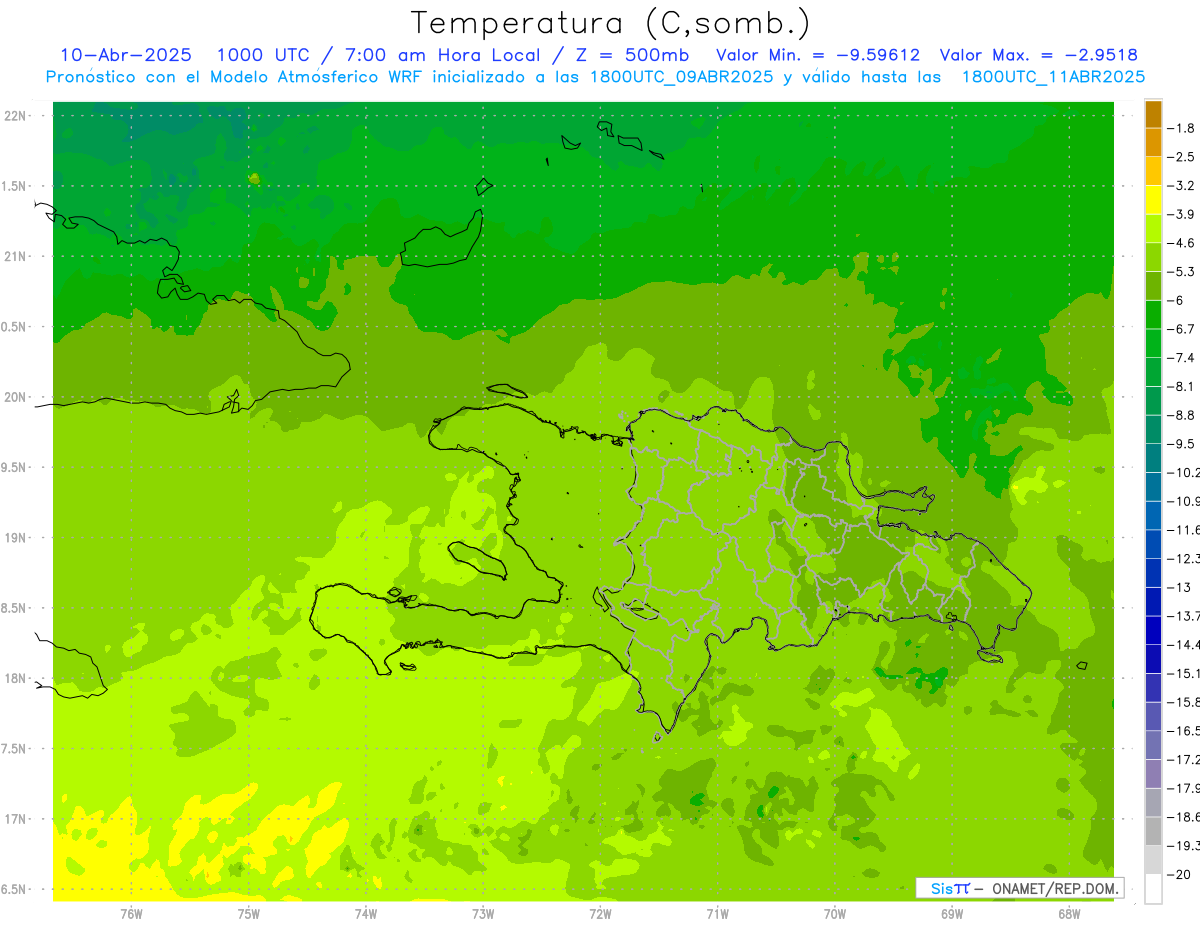Pick the green swatch between -6 and -6.7
1200x927 pixels.
click(x=1153, y=314)
